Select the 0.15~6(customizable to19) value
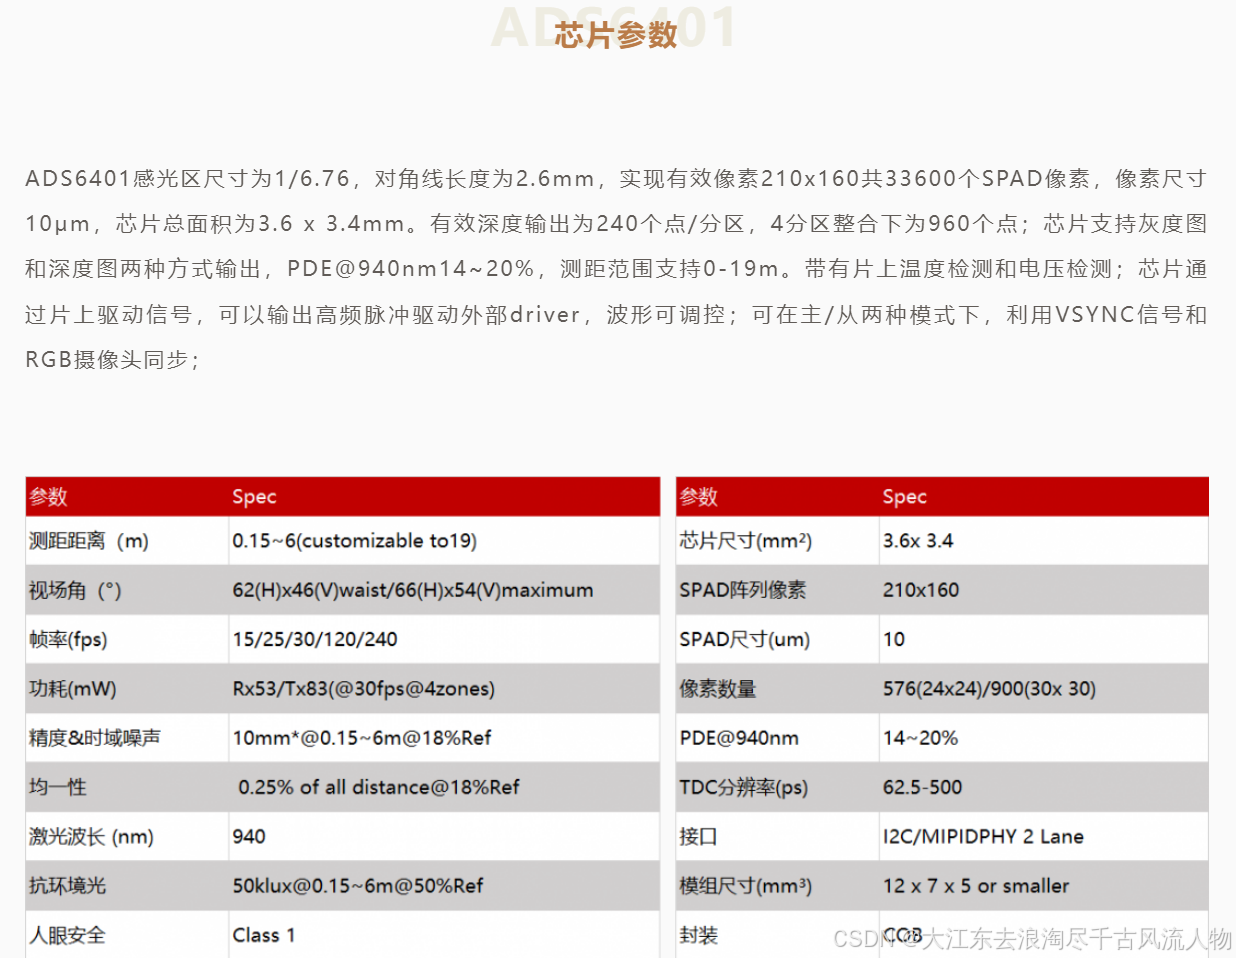Viewport: 1236px width, 958px height. (x=355, y=541)
